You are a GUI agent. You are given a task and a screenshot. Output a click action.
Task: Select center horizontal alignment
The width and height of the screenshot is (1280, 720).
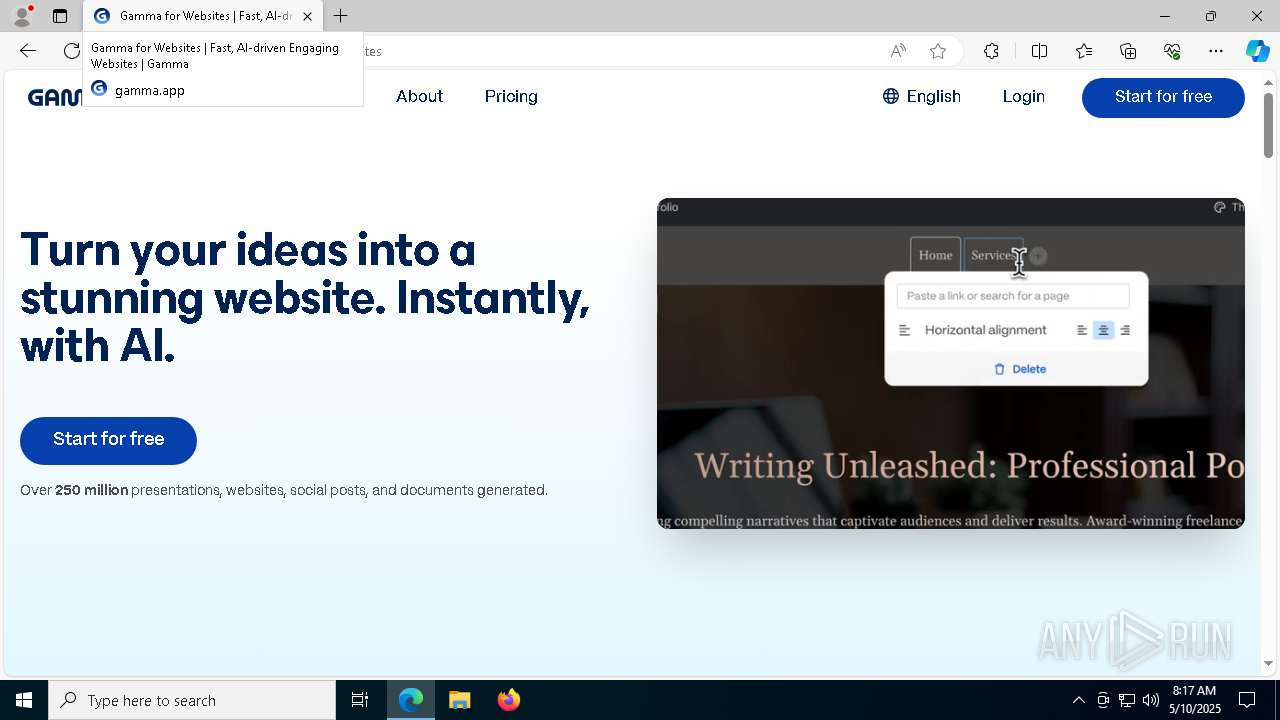pos(1103,330)
